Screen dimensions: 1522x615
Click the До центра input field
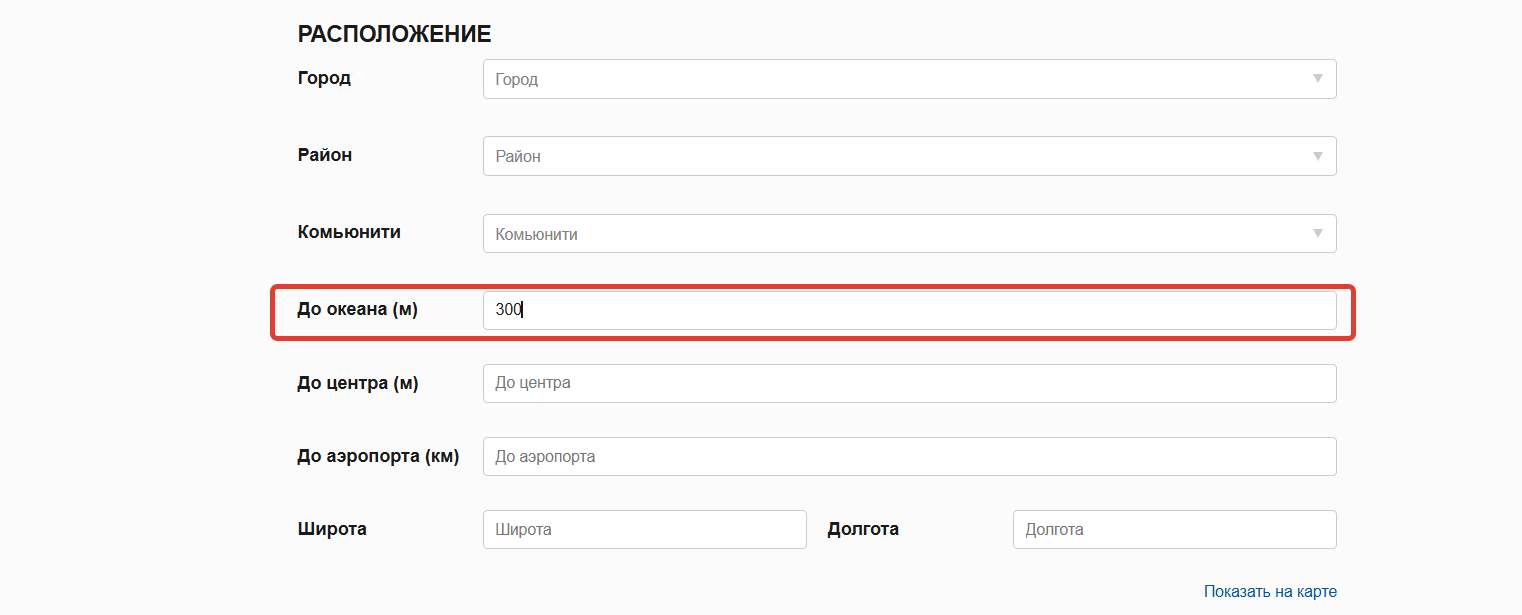[910, 383]
